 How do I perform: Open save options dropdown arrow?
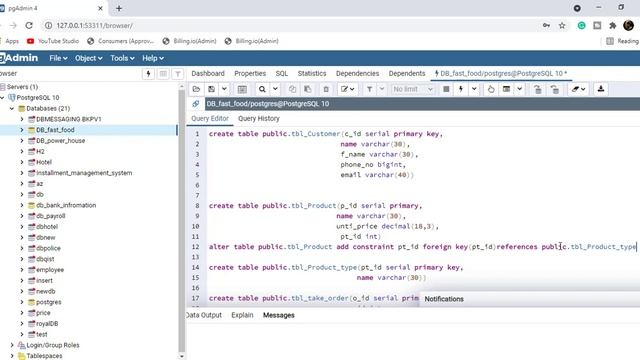point(224,89)
